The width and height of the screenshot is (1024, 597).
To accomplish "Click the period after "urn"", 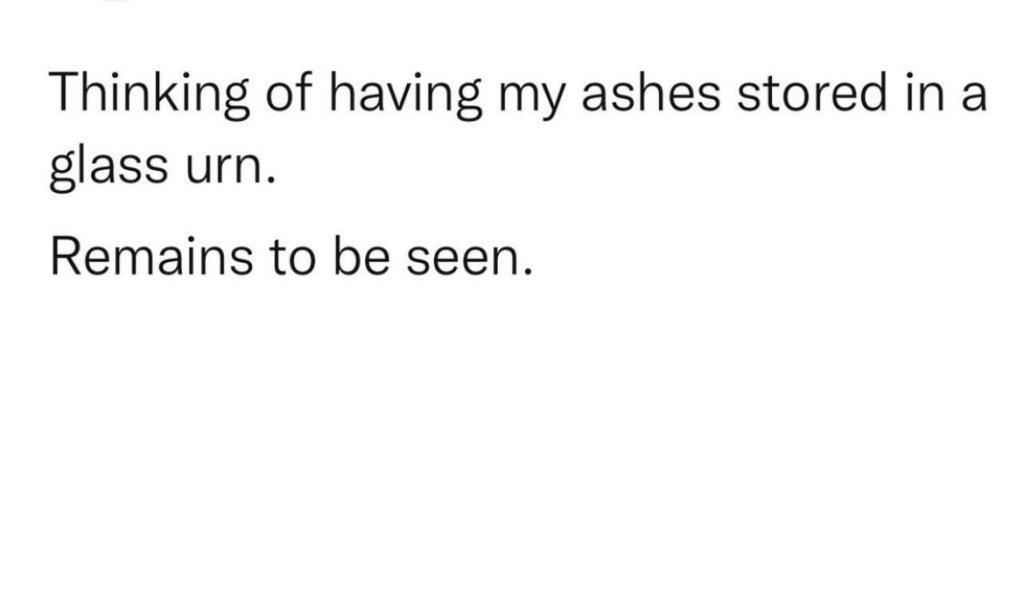I will [x=267, y=184].
